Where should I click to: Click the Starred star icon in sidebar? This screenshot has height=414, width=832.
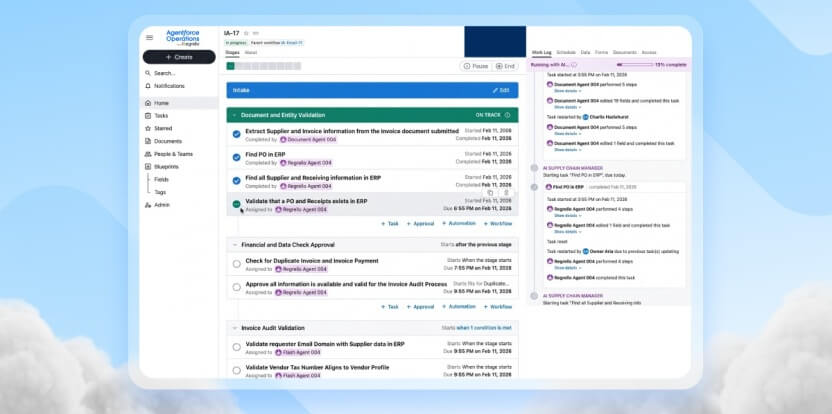pyautogui.click(x=148, y=128)
